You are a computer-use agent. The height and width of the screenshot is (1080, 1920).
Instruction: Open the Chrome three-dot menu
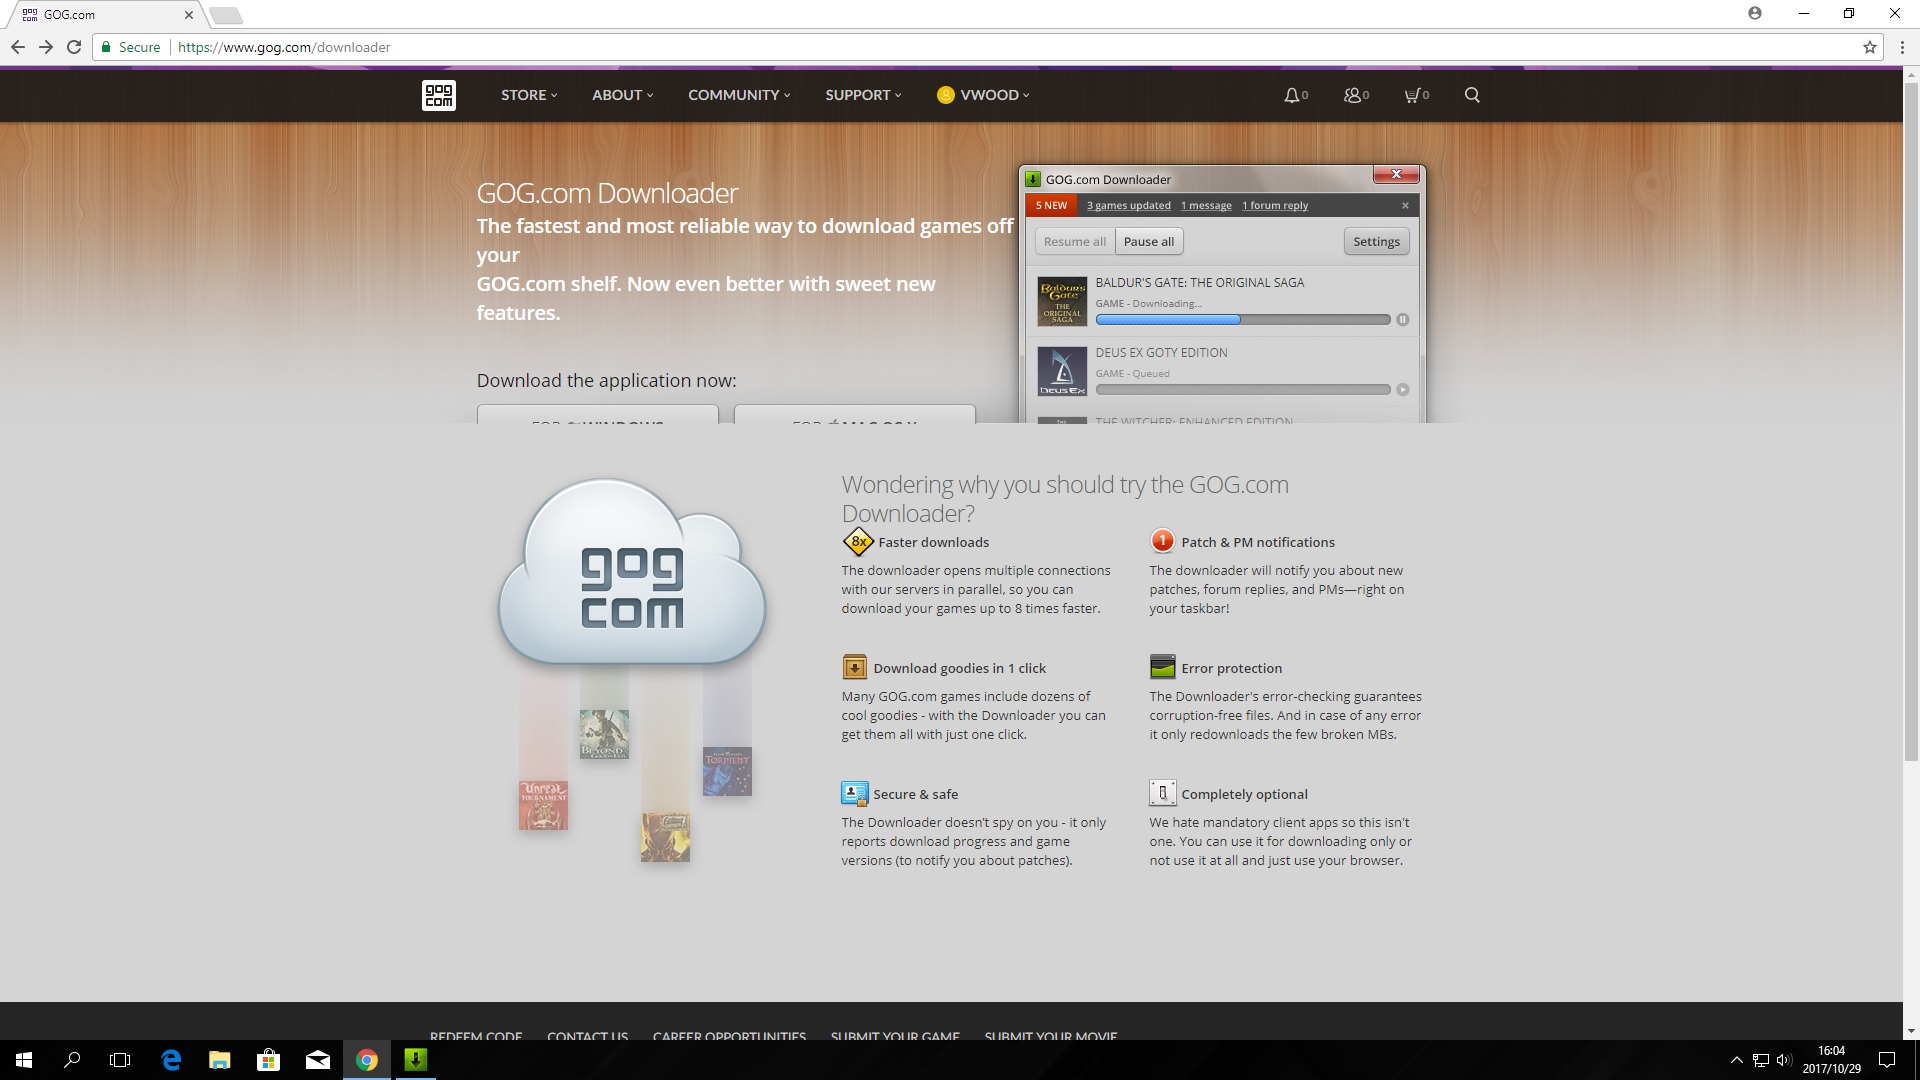(x=1902, y=47)
